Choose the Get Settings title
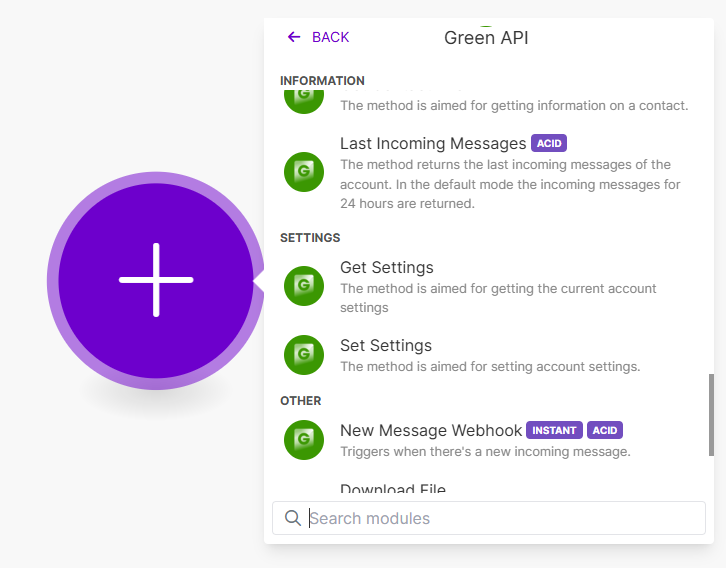 click(387, 268)
